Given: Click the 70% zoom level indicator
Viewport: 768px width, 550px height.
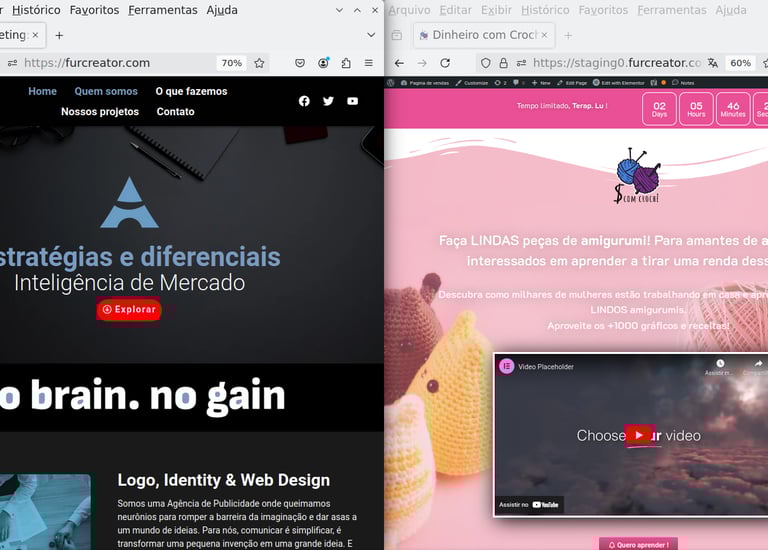Looking at the screenshot, I should point(231,63).
